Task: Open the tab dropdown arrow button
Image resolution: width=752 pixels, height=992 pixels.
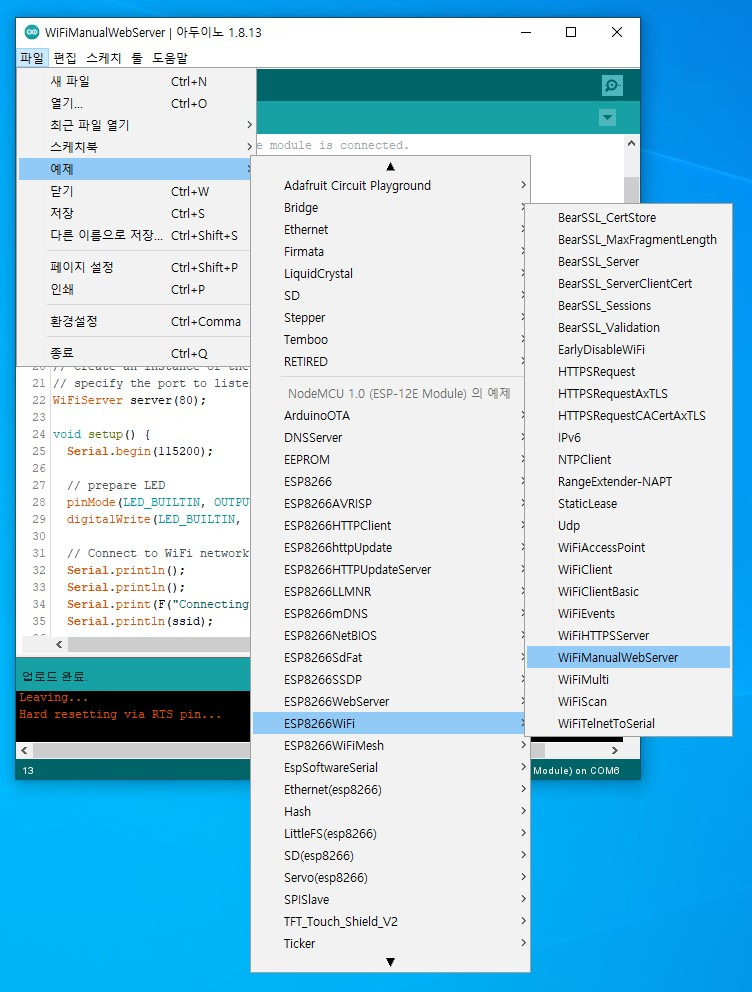Action: pos(607,118)
